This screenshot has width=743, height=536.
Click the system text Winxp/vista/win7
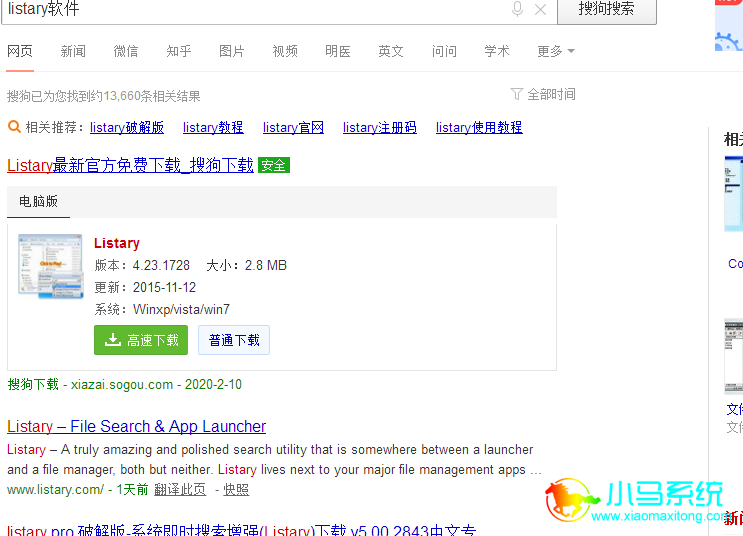(x=181, y=309)
